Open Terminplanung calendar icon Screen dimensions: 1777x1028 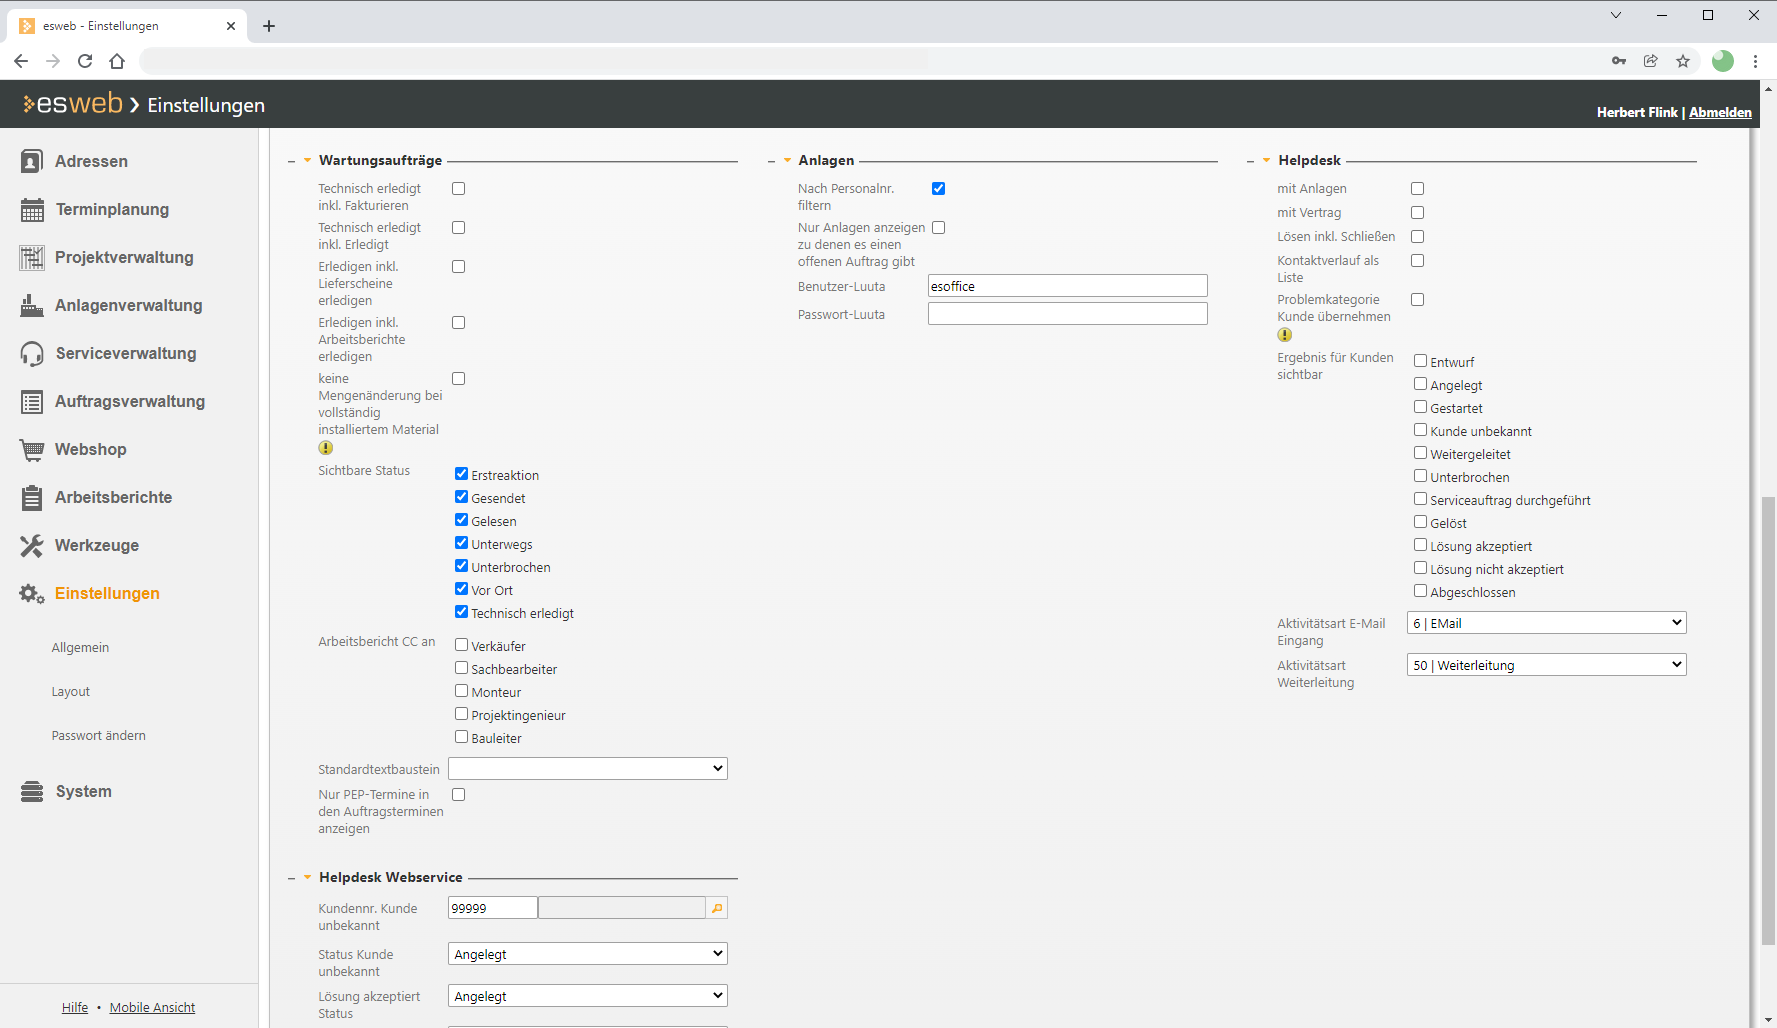point(32,209)
